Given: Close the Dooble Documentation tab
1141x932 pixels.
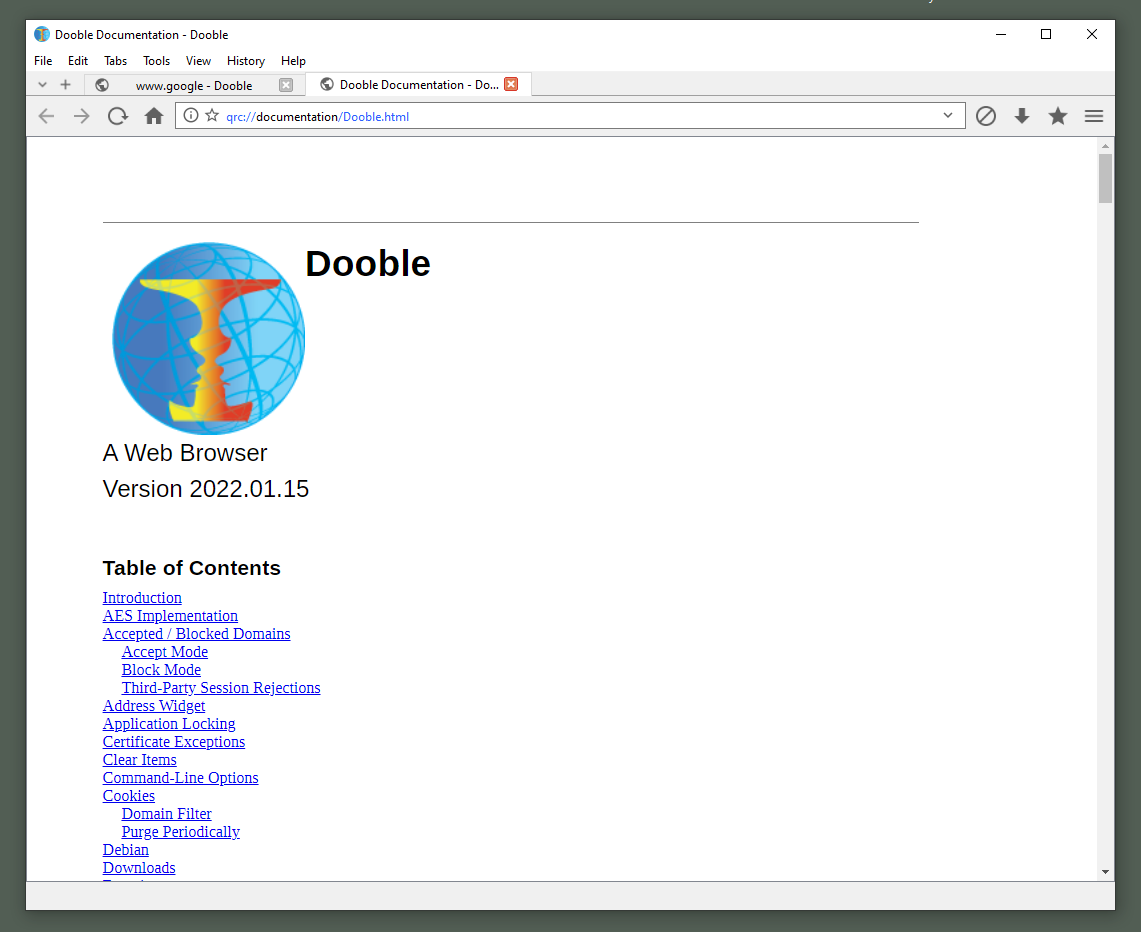Looking at the screenshot, I should [511, 84].
